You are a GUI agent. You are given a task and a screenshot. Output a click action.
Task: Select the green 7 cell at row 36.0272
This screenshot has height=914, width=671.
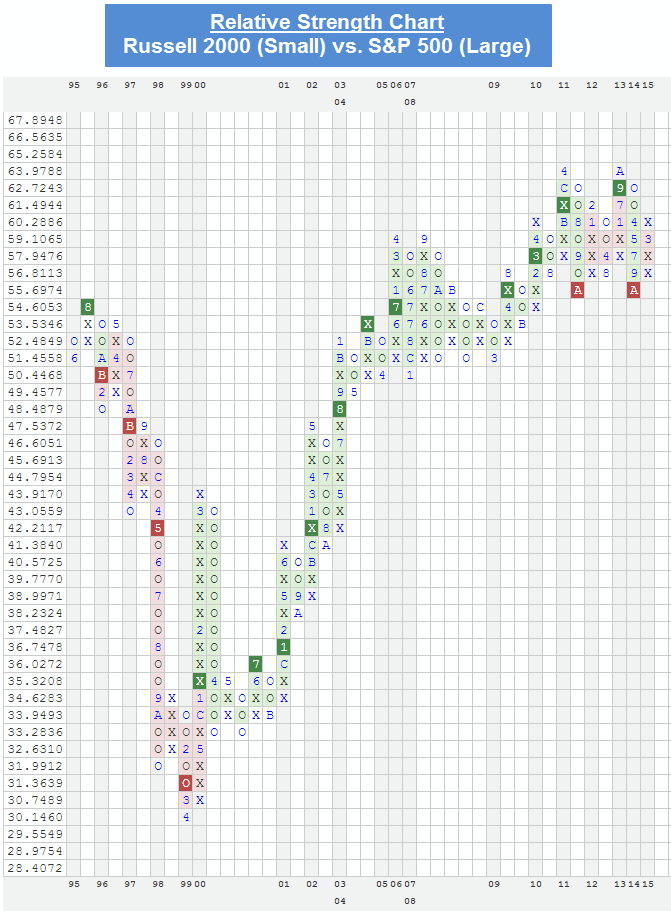pos(256,663)
